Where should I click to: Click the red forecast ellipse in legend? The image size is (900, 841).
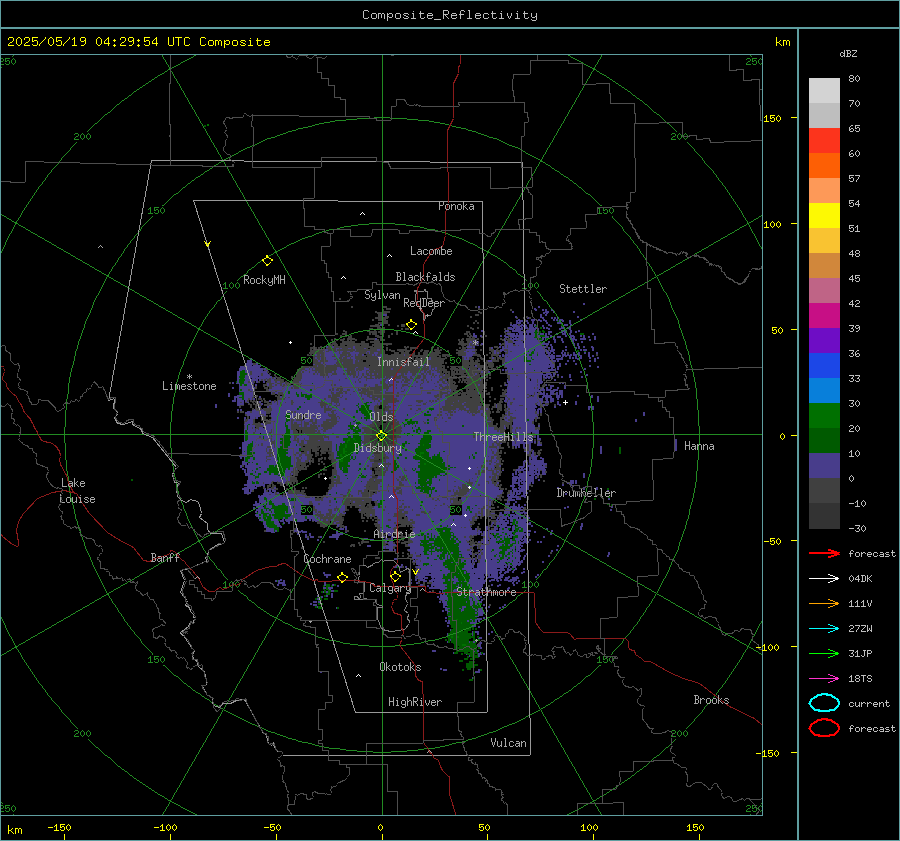[x=824, y=728]
